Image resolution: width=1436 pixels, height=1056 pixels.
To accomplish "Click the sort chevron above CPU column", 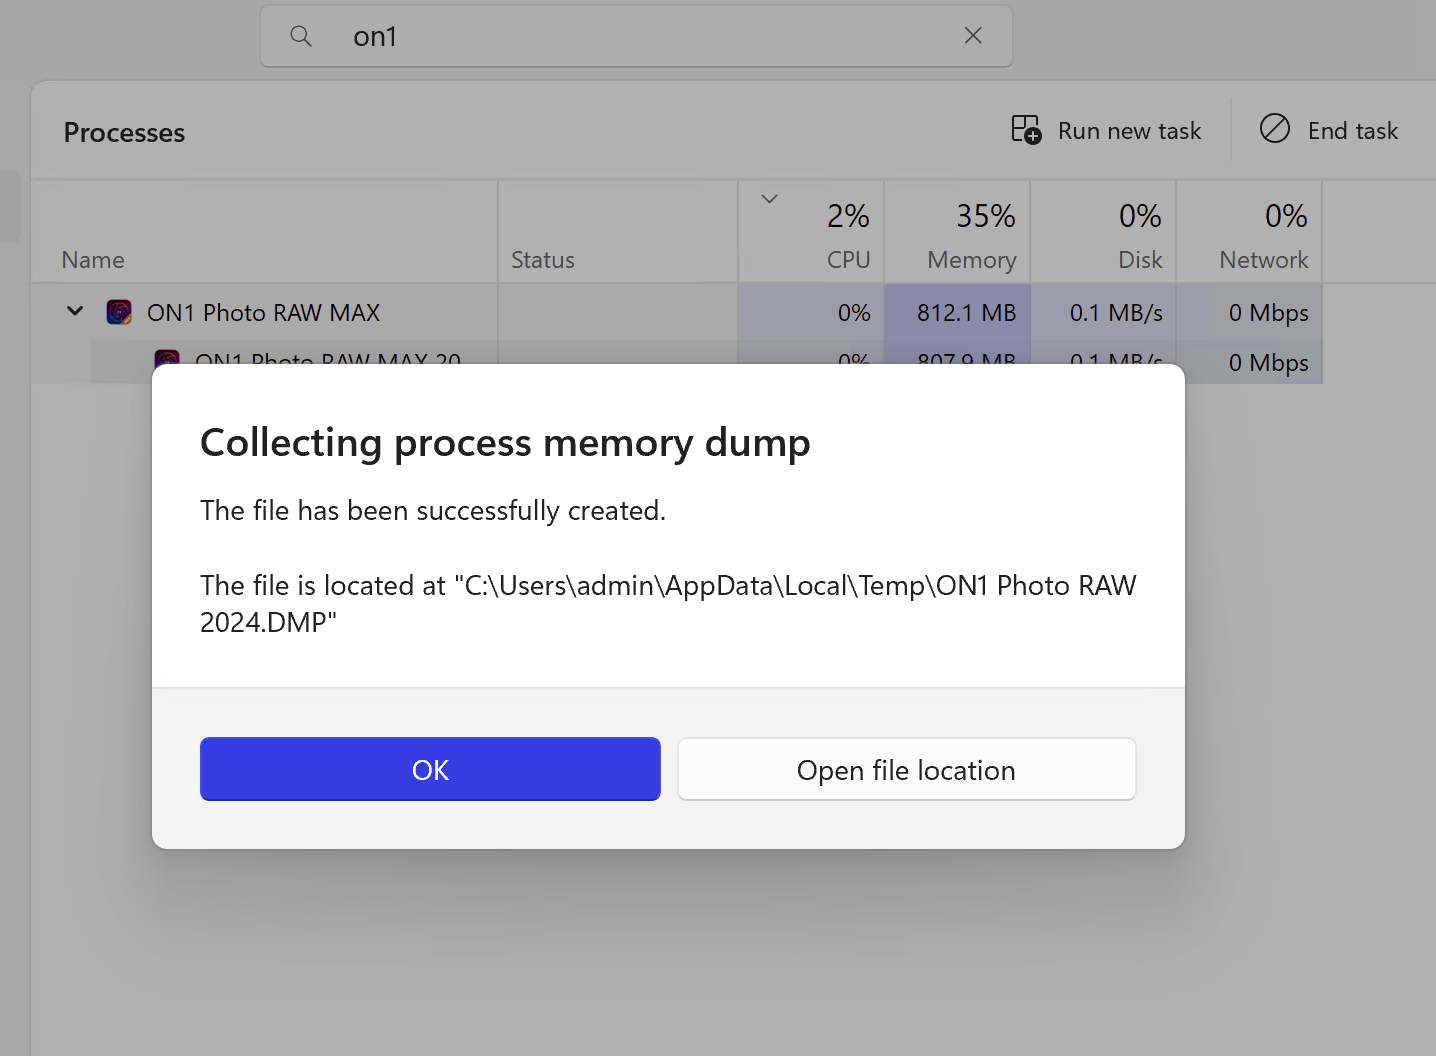I will click(769, 199).
